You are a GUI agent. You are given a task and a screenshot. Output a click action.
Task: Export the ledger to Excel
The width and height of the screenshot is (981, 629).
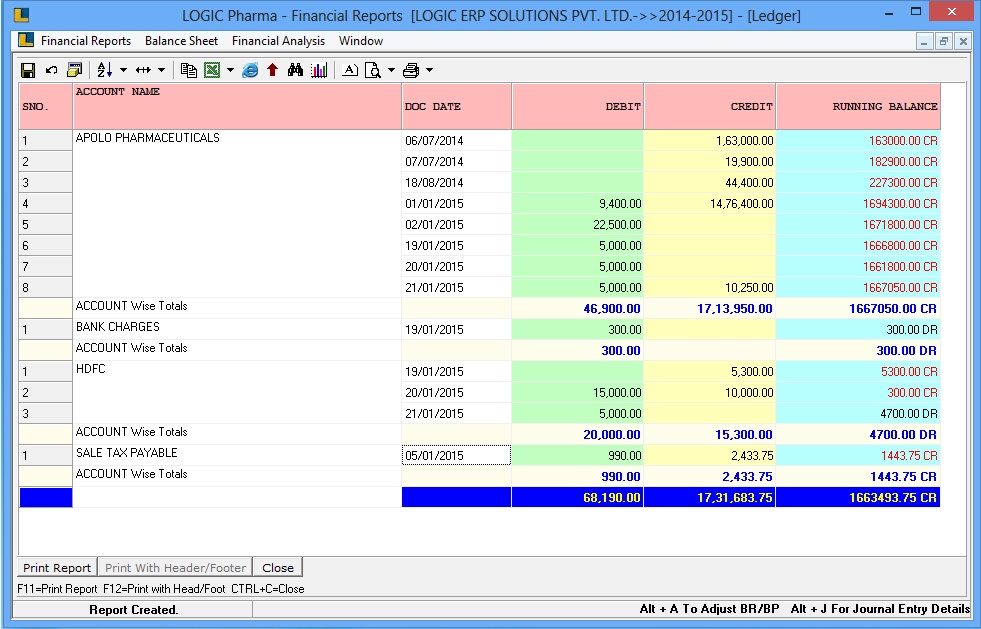pyautogui.click(x=212, y=70)
